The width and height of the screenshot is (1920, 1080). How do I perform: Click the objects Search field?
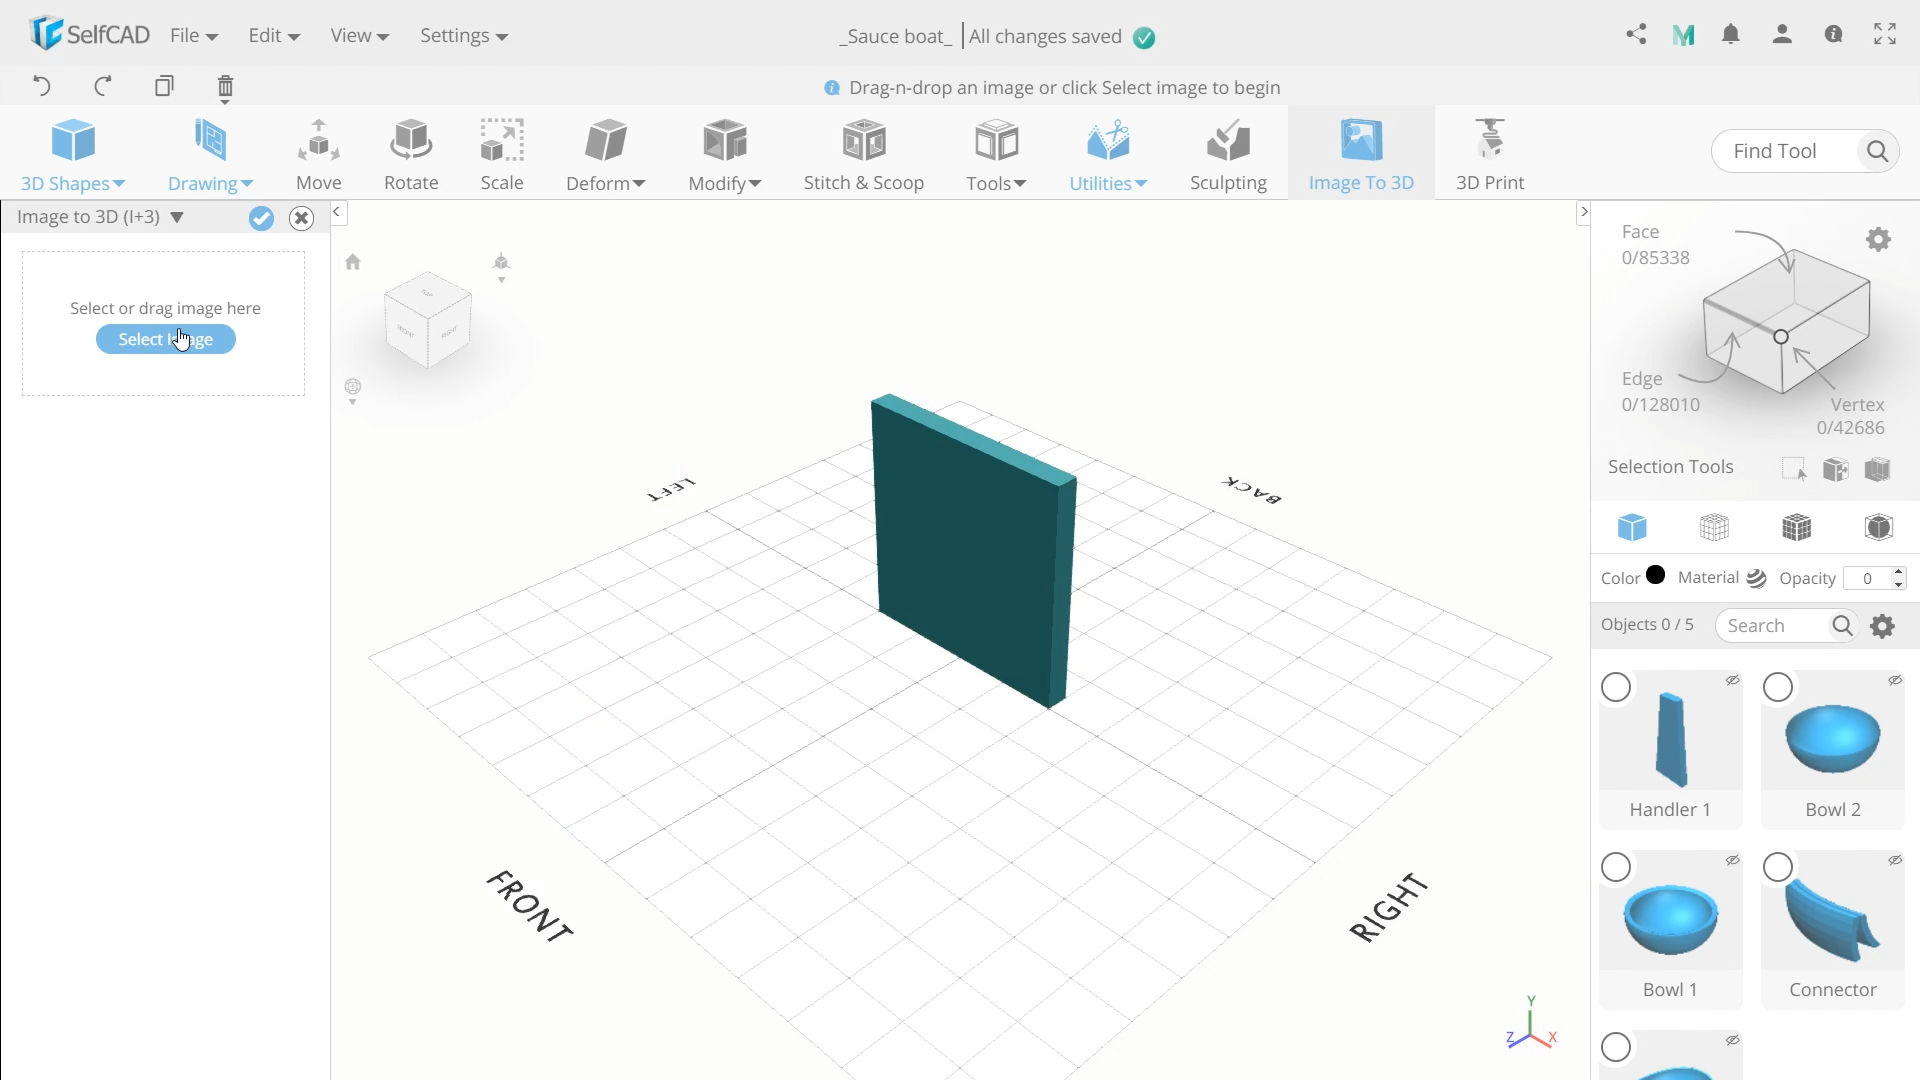point(1775,626)
